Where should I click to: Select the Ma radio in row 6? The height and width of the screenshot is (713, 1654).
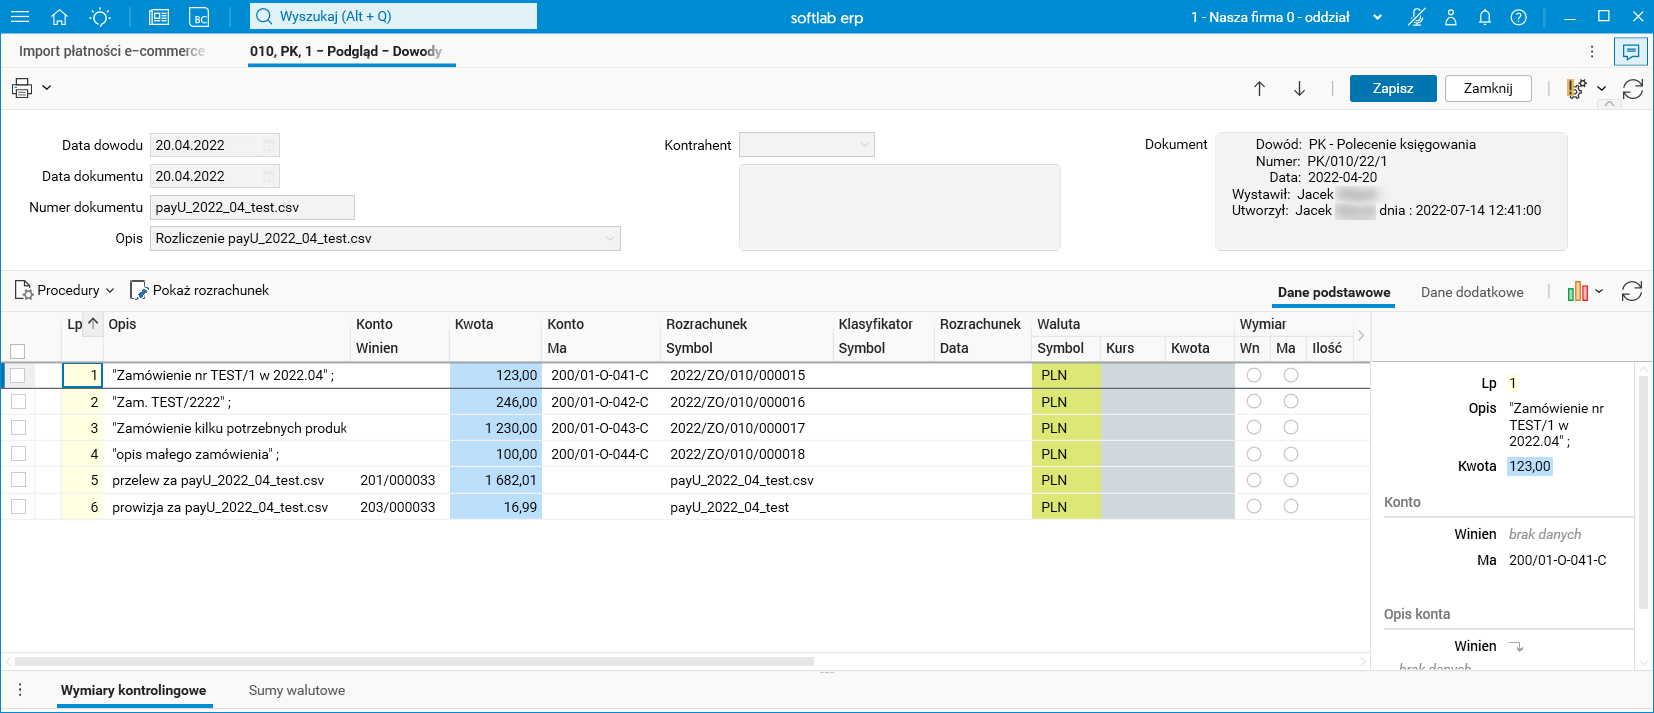tap(1291, 506)
